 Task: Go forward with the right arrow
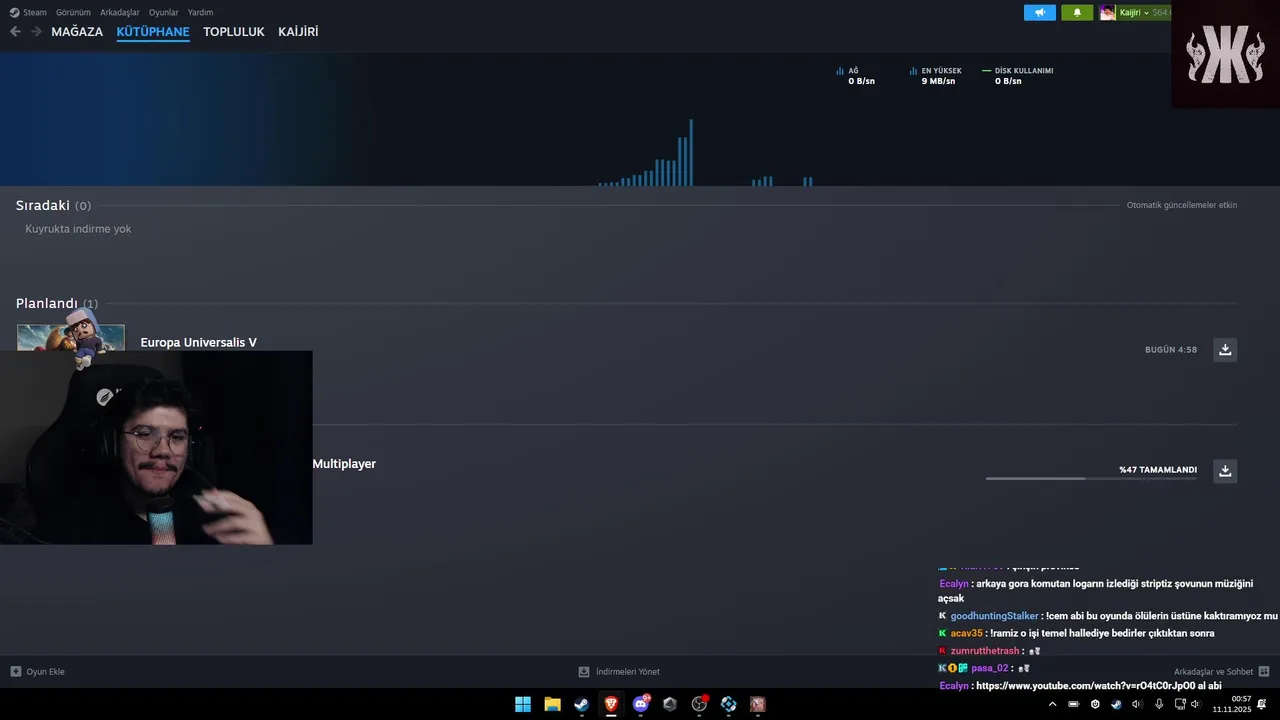pos(36,32)
